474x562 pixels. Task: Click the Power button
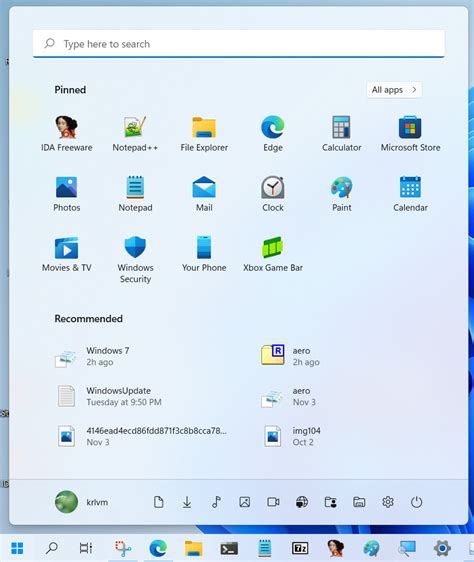pyautogui.click(x=416, y=502)
